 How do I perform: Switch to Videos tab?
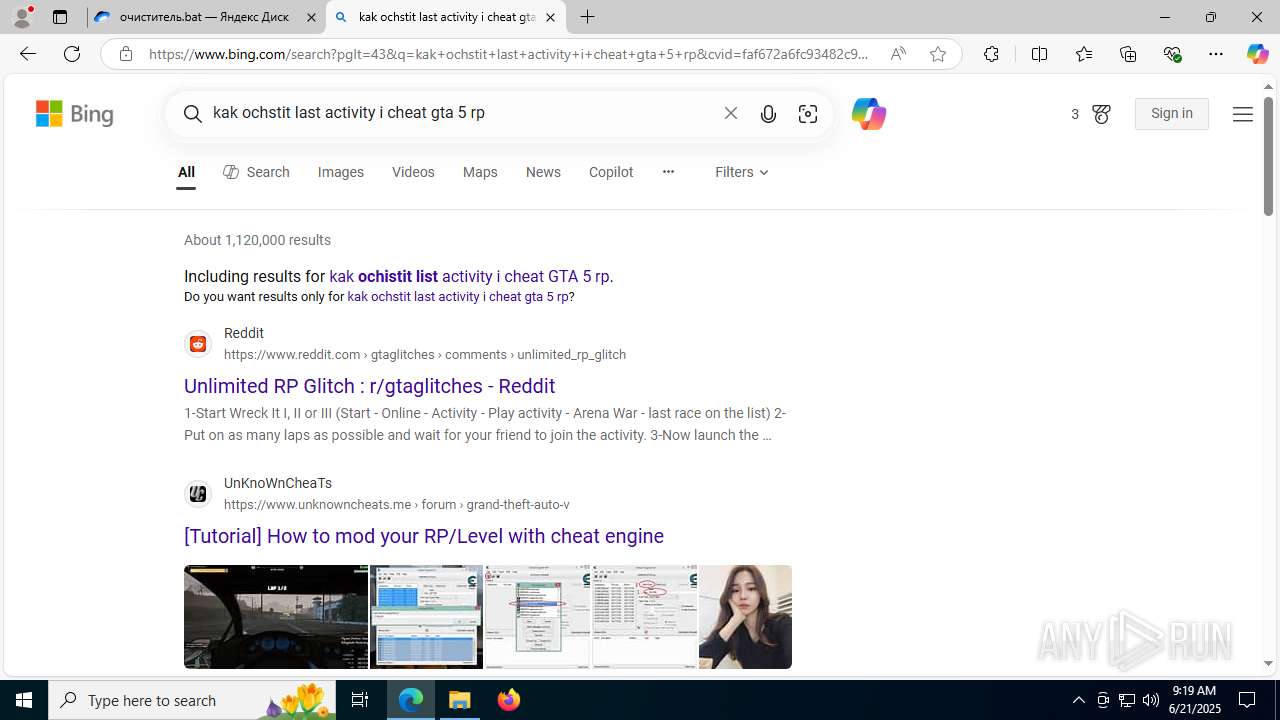[413, 172]
